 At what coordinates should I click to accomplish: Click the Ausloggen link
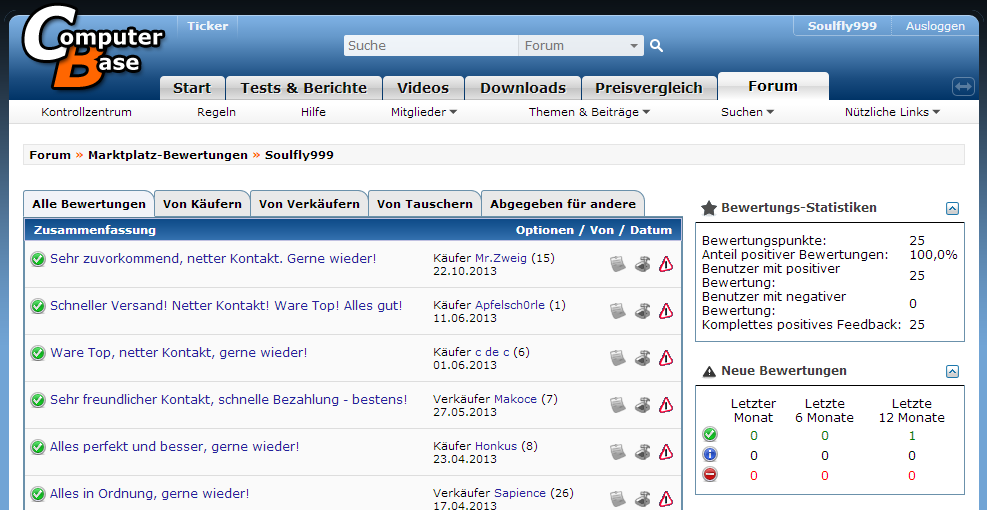click(x=935, y=26)
